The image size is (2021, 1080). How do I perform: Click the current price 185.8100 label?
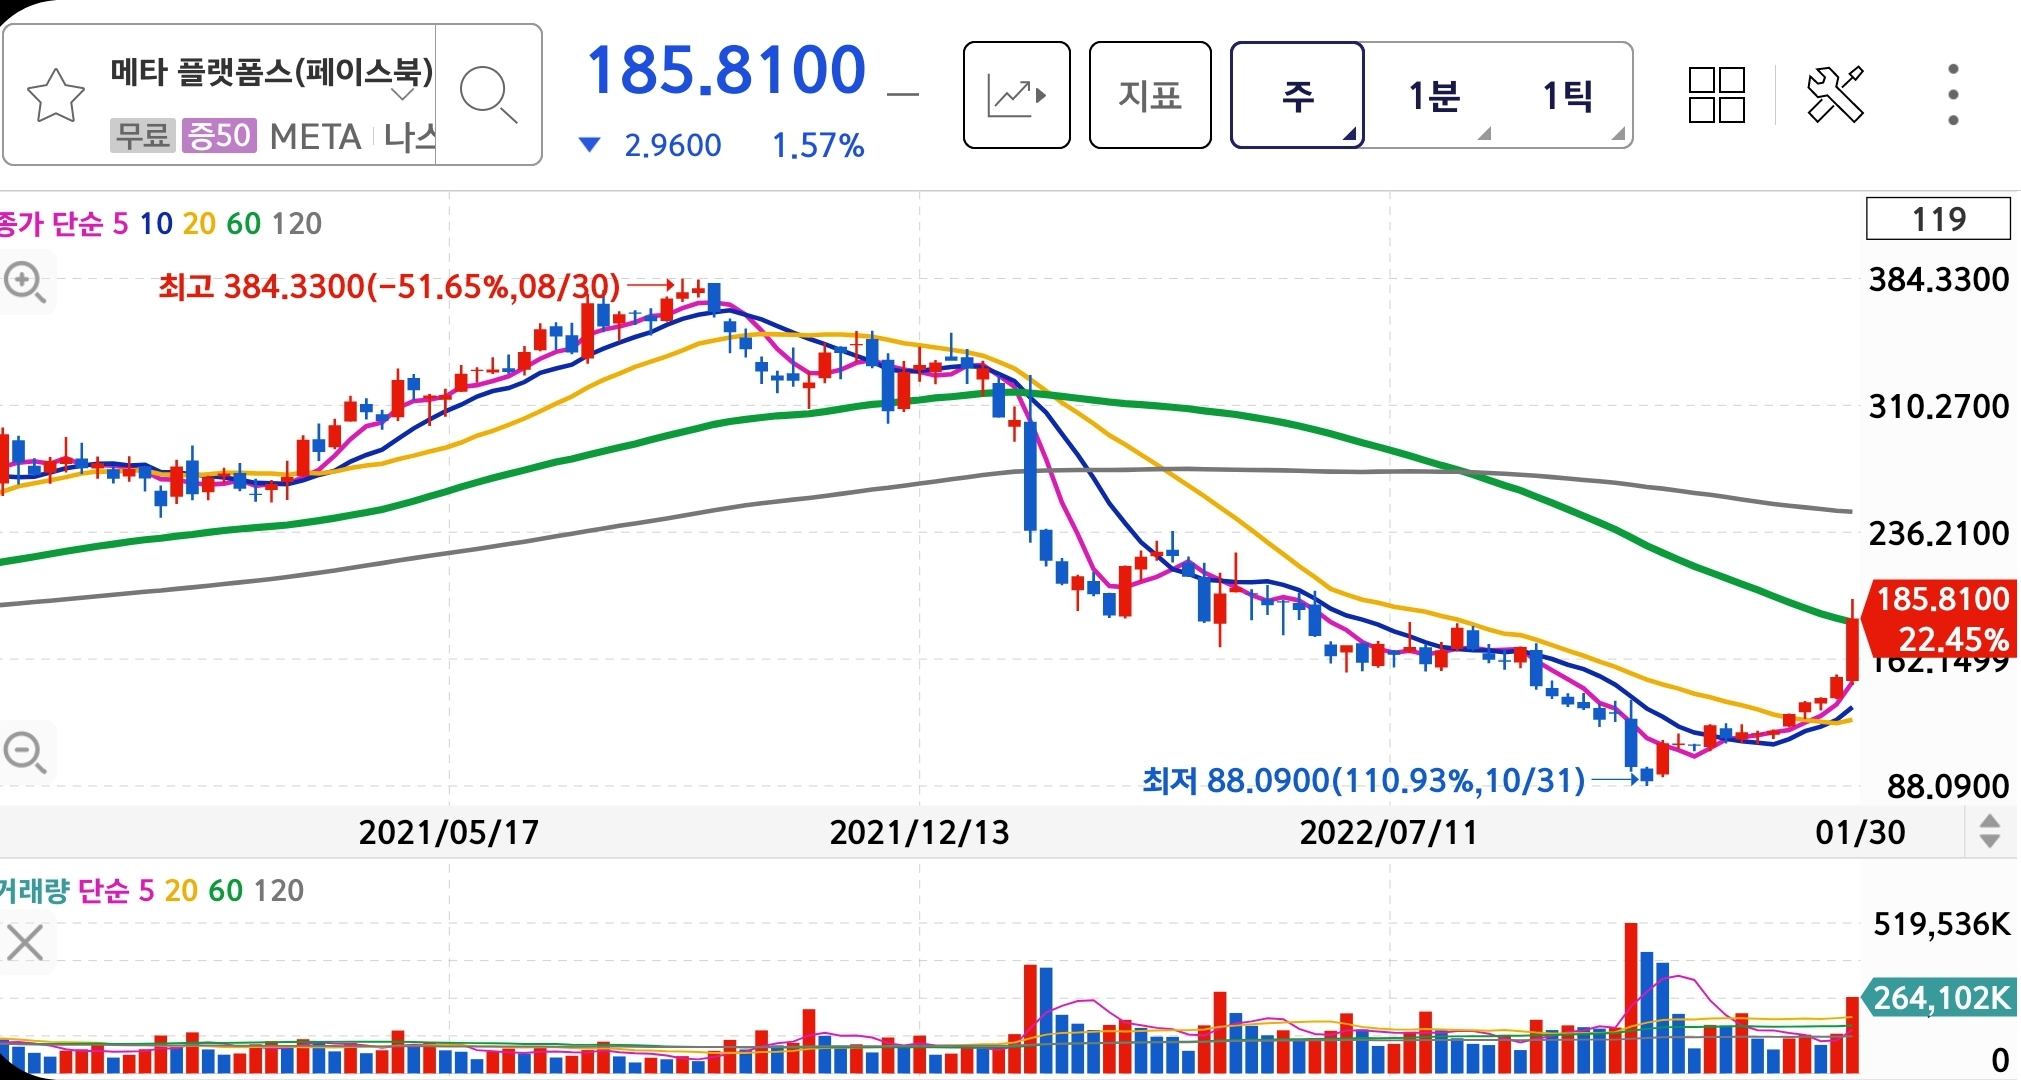(x=725, y=71)
